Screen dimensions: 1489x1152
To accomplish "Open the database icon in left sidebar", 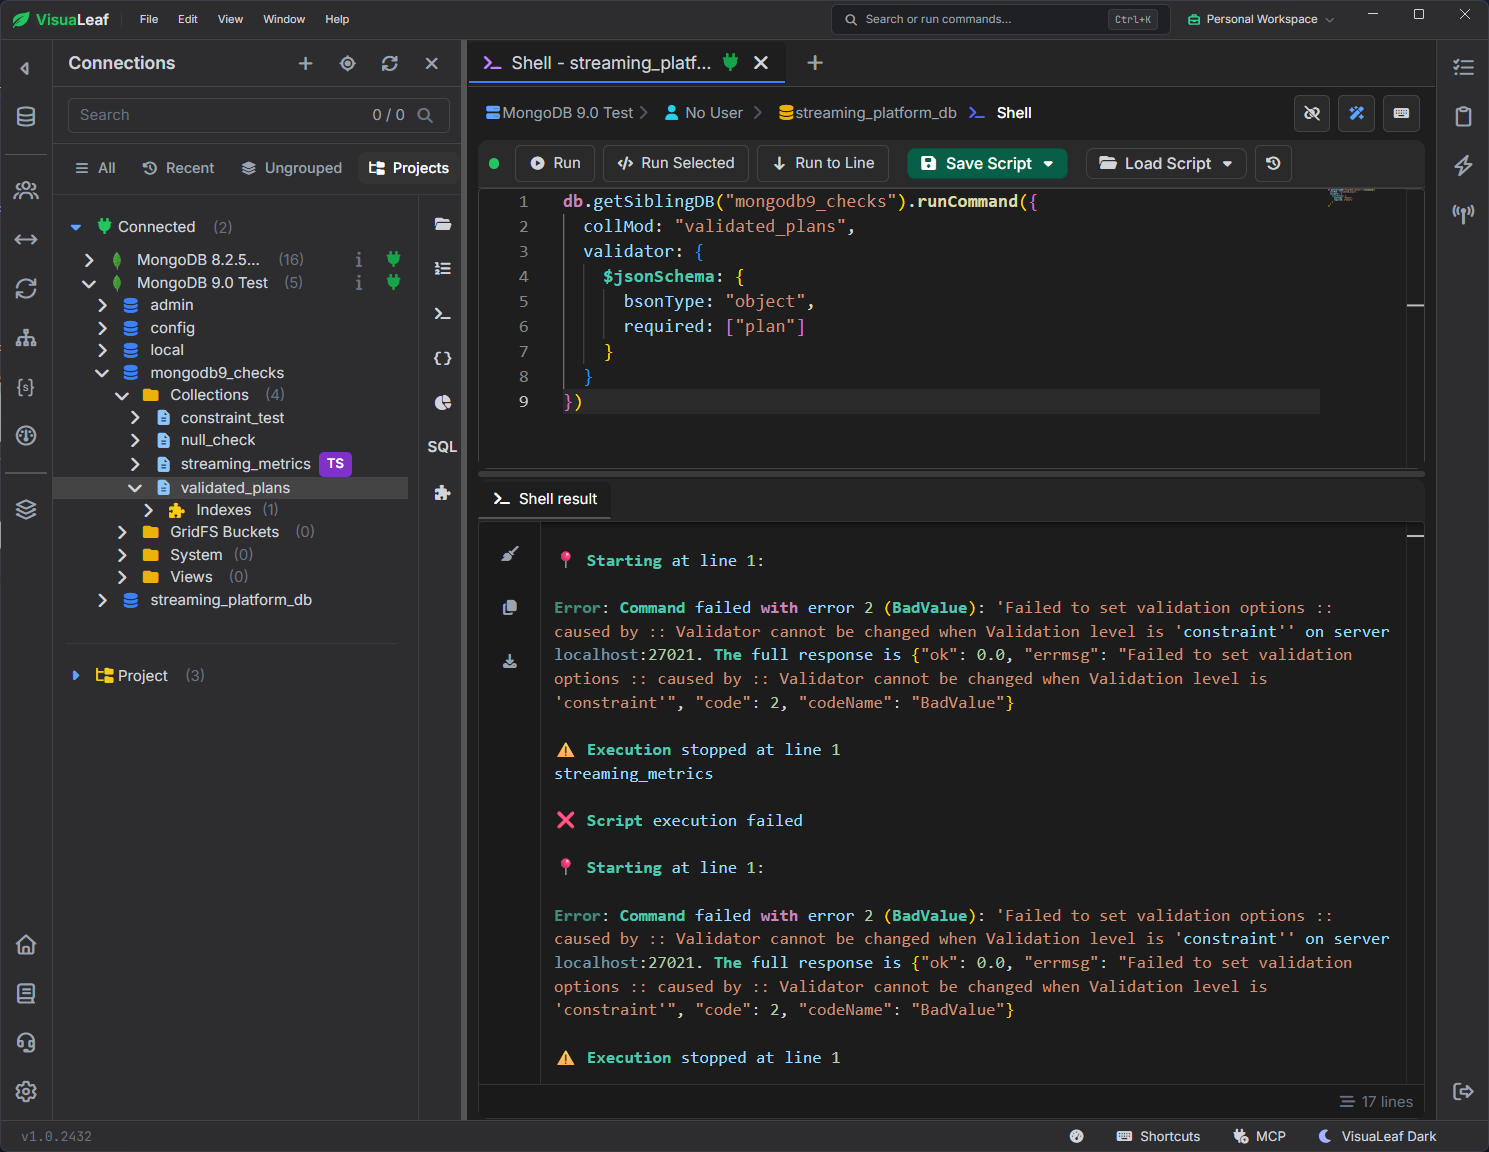I will click(26, 116).
